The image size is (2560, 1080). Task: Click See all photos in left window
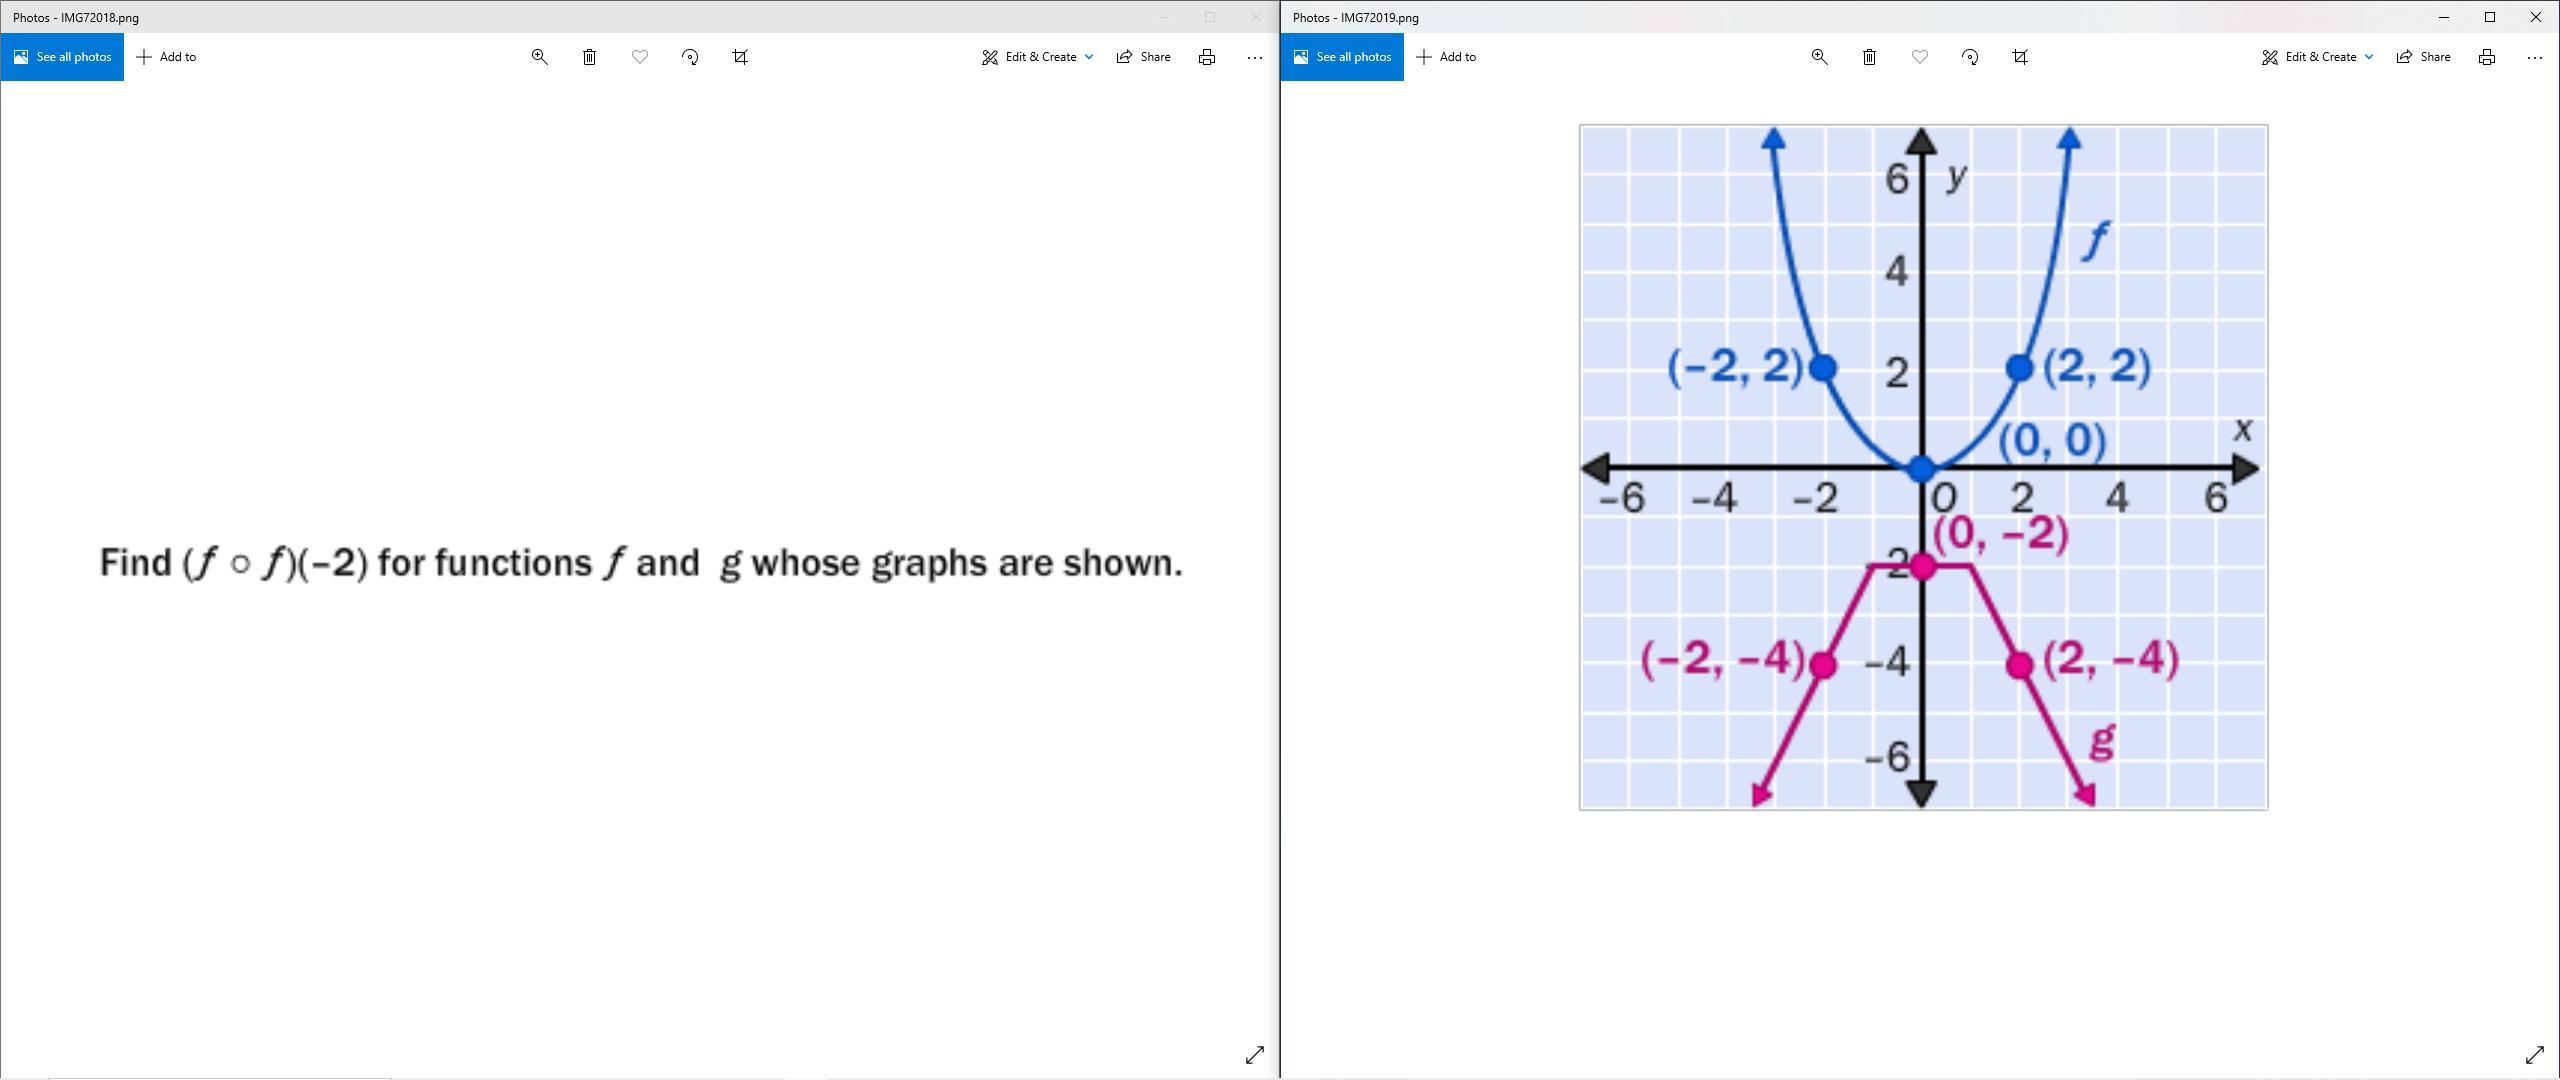[x=62, y=57]
